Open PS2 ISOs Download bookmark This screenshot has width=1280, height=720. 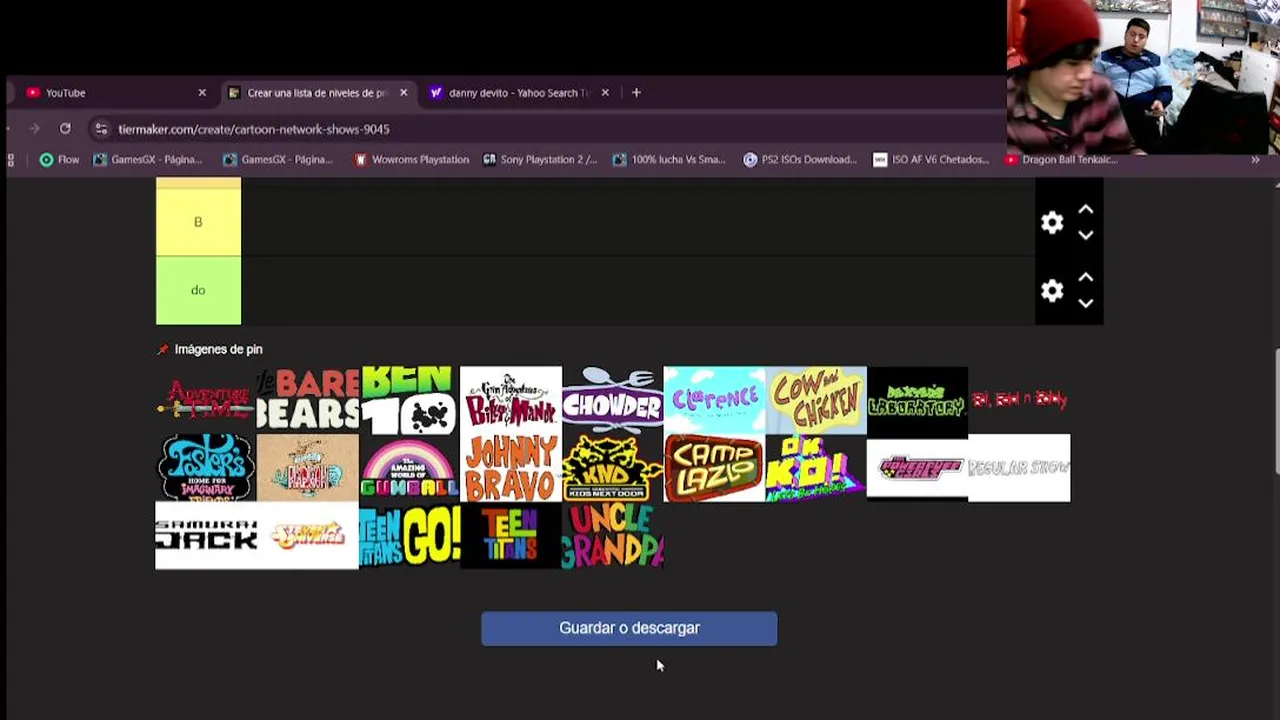click(800, 159)
